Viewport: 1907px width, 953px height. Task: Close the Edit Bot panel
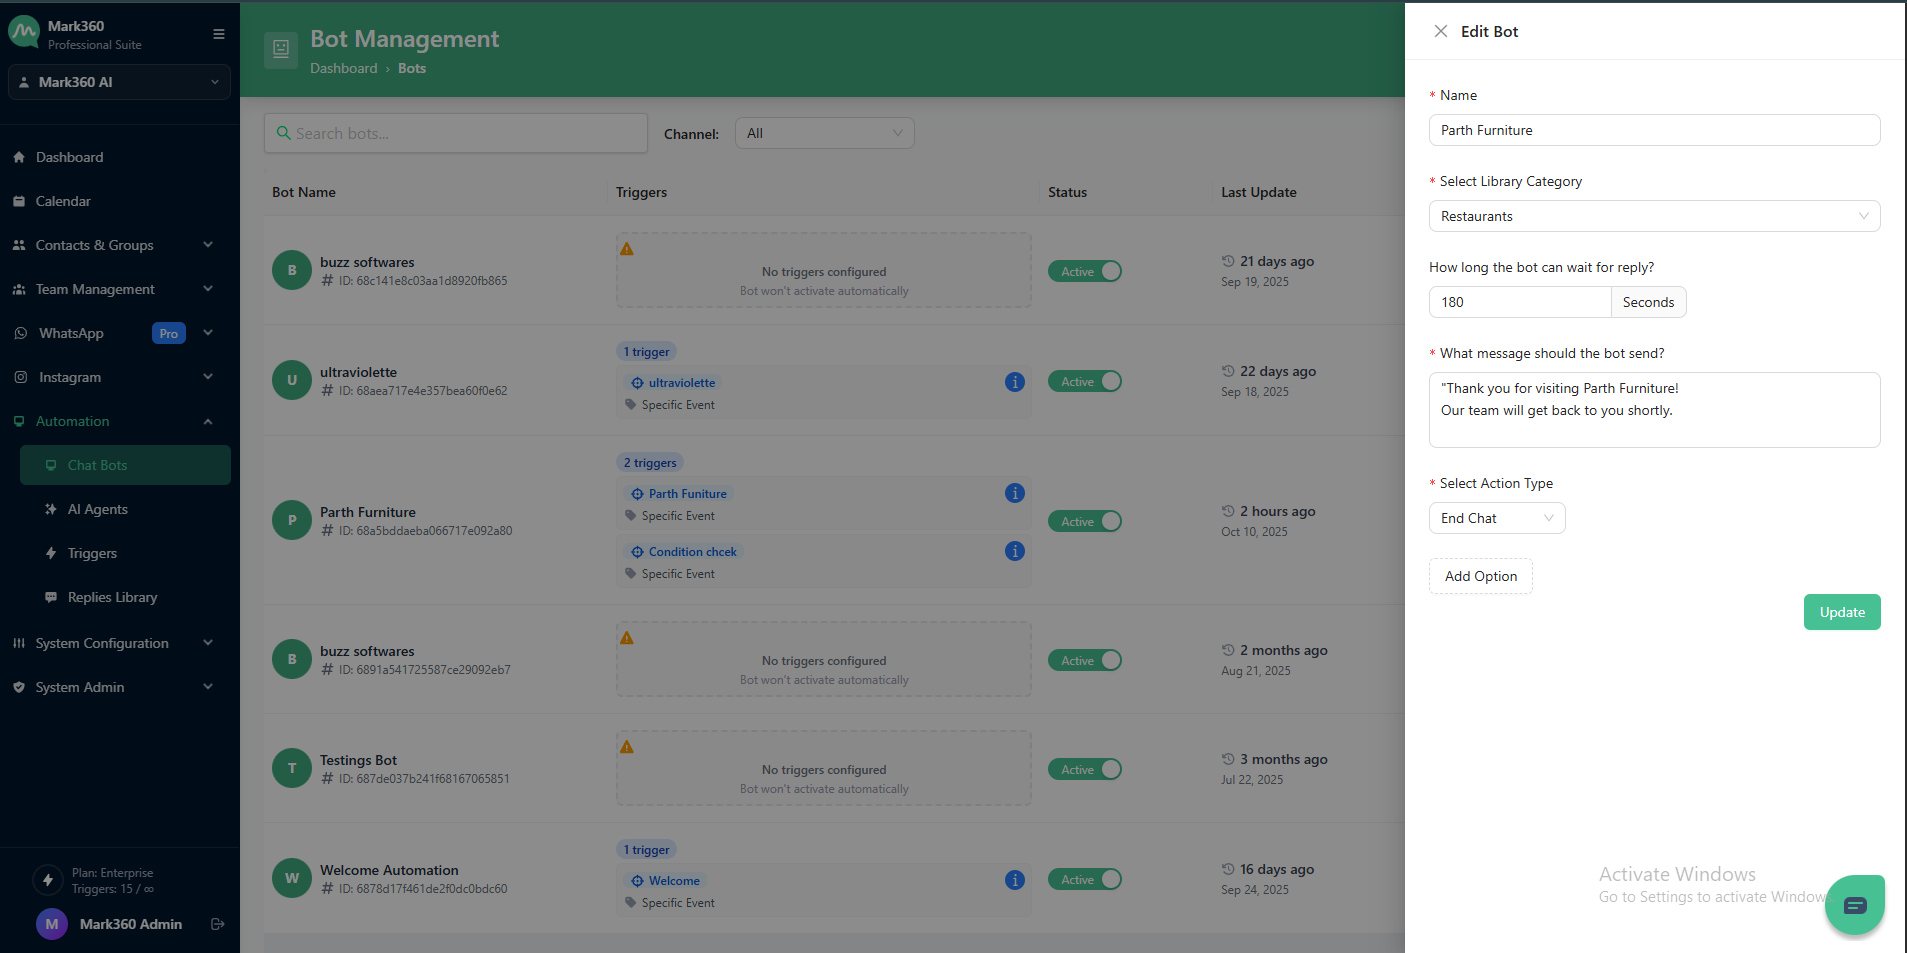point(1440,31)
